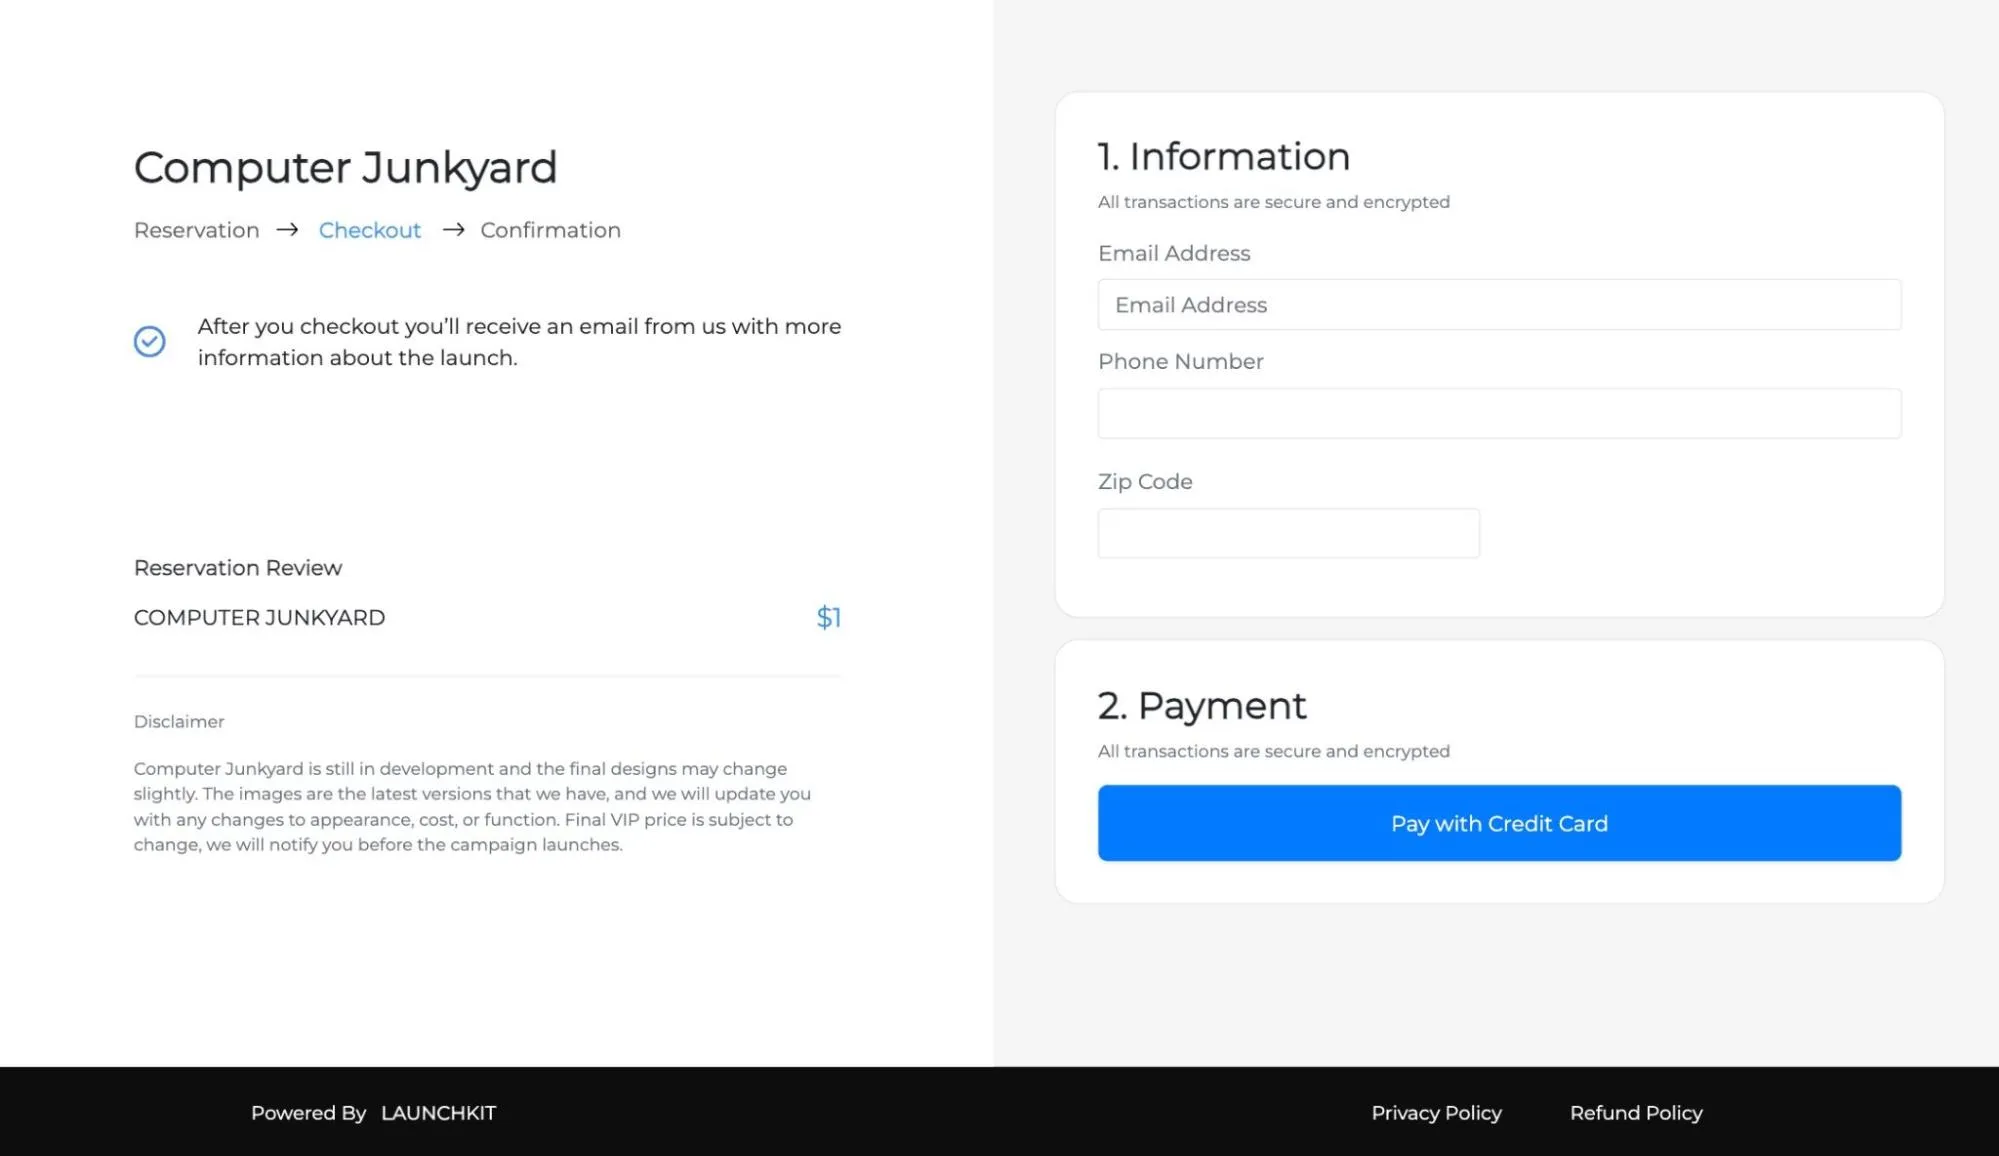This screenshot has width=1999, height=1156.
Task: Focus the Zip Code input field
Action: click(x=1288, y=533)
